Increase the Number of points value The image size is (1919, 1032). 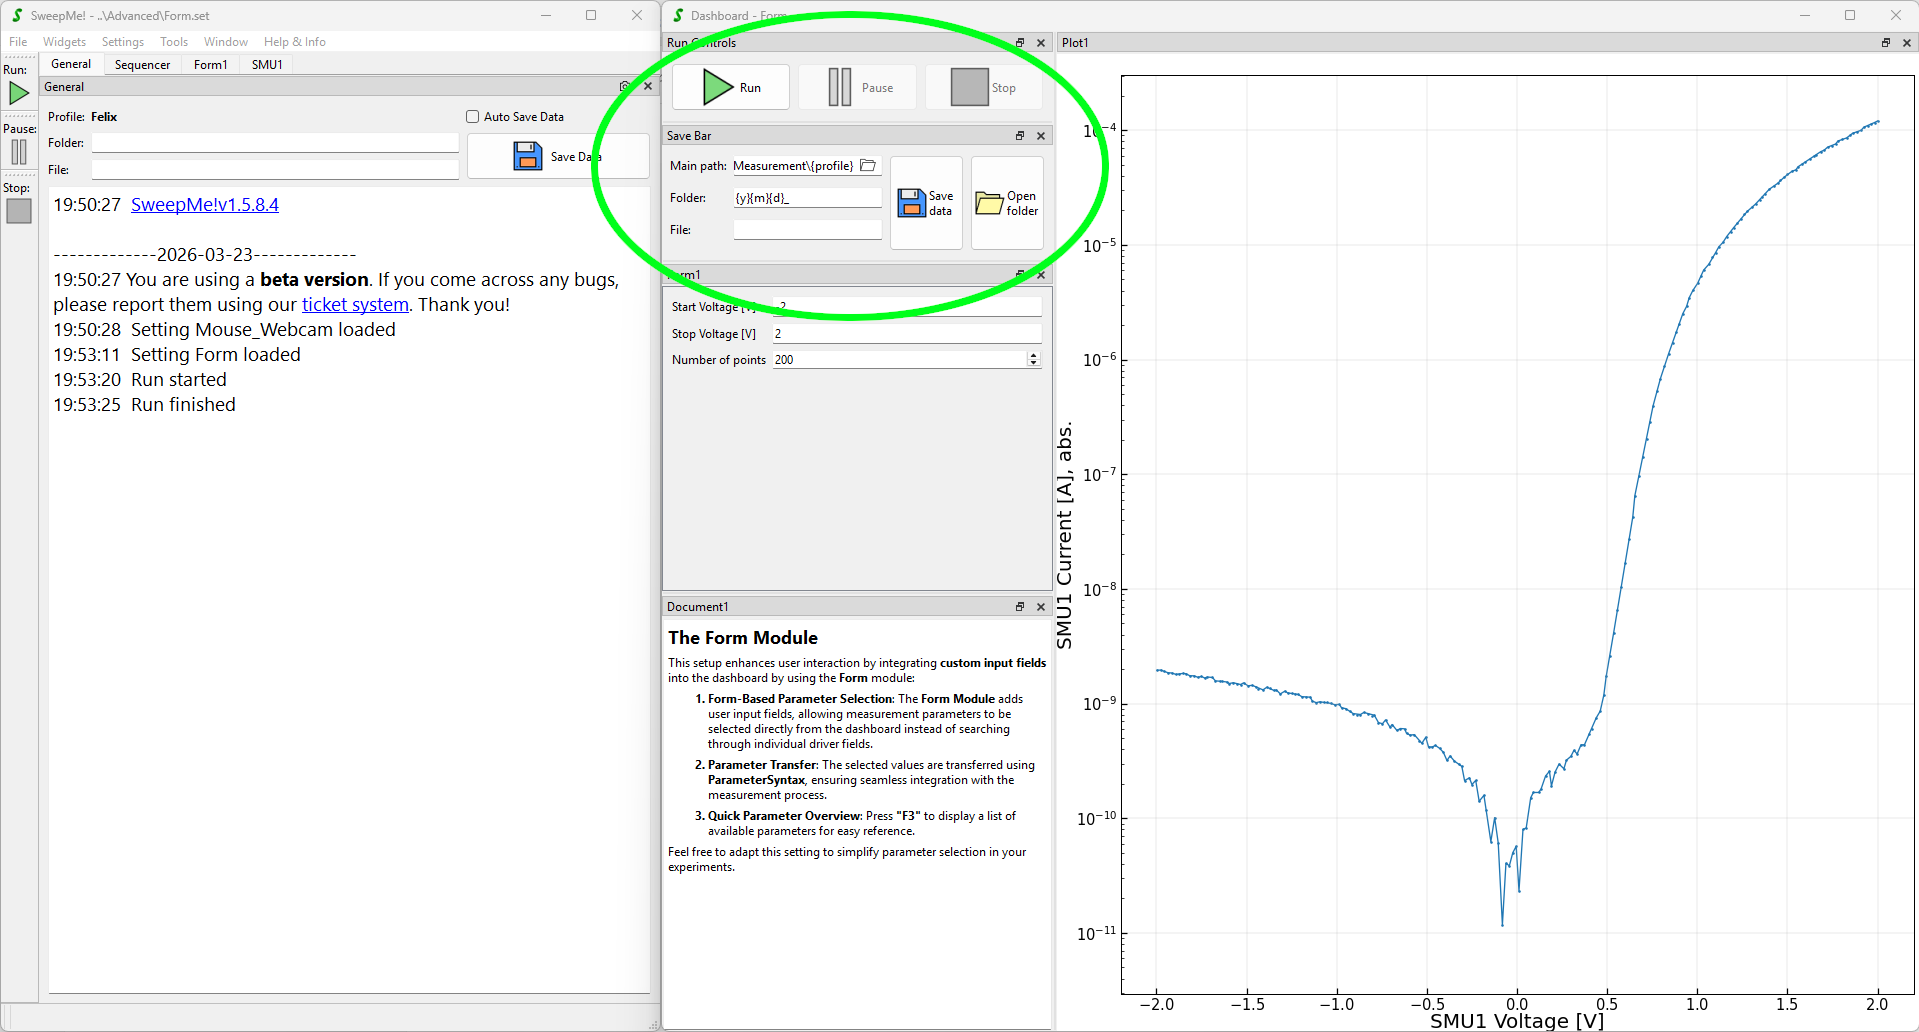click(x=1033, y=355)
